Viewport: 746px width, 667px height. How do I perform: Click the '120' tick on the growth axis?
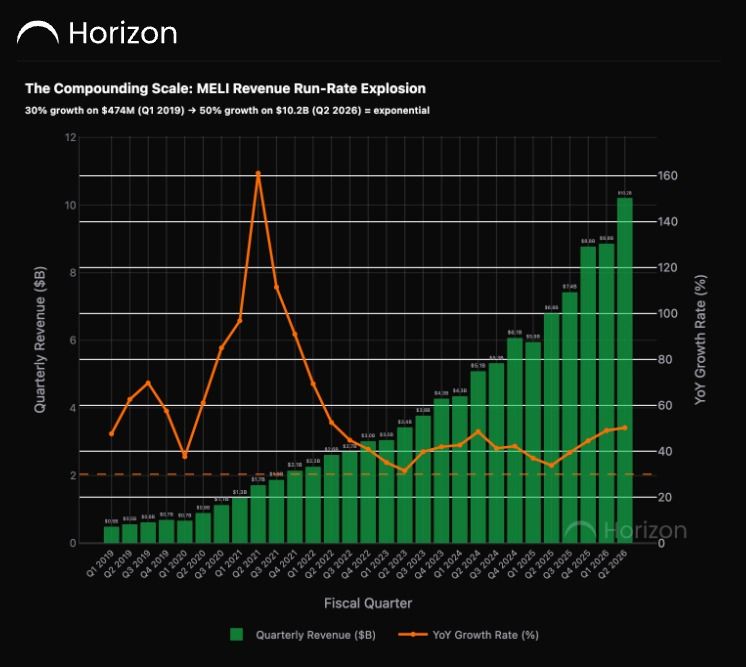(x=668, y=267)
